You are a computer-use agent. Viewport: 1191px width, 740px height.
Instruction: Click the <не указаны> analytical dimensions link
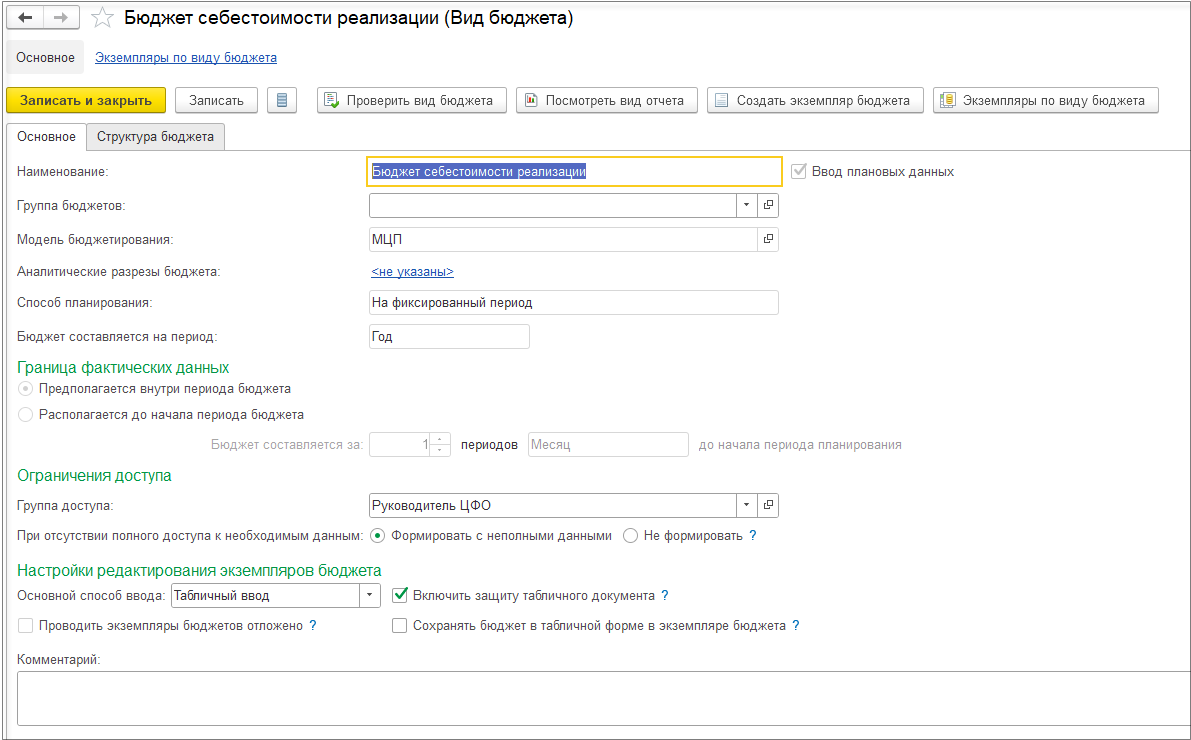[412, 272]
